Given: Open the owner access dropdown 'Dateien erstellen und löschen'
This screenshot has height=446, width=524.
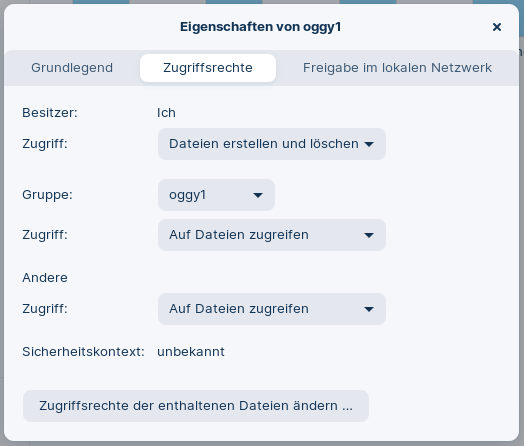Looking at the screenshot, I should 272,144.
